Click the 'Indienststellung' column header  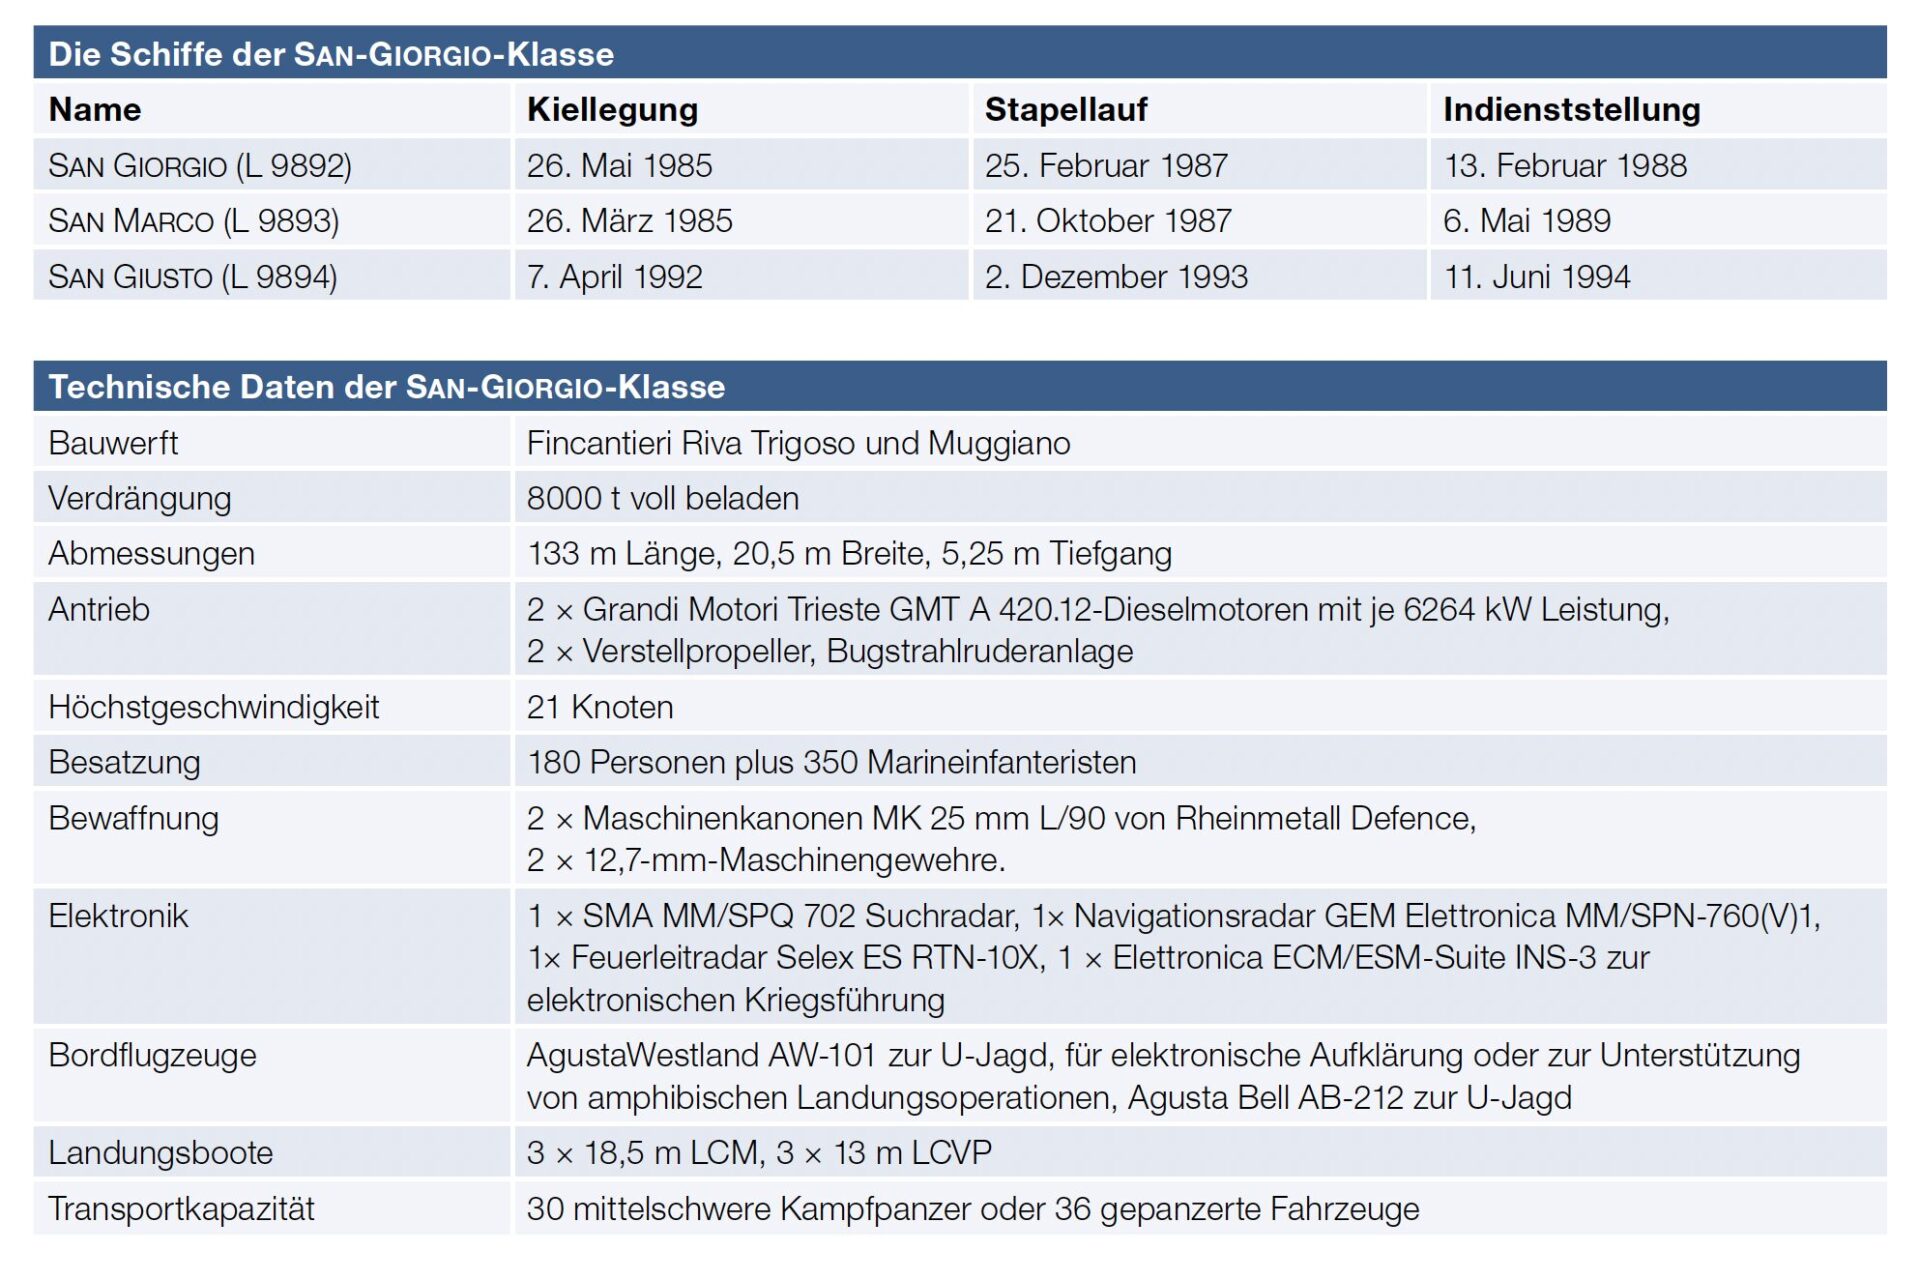[1571, 110]
